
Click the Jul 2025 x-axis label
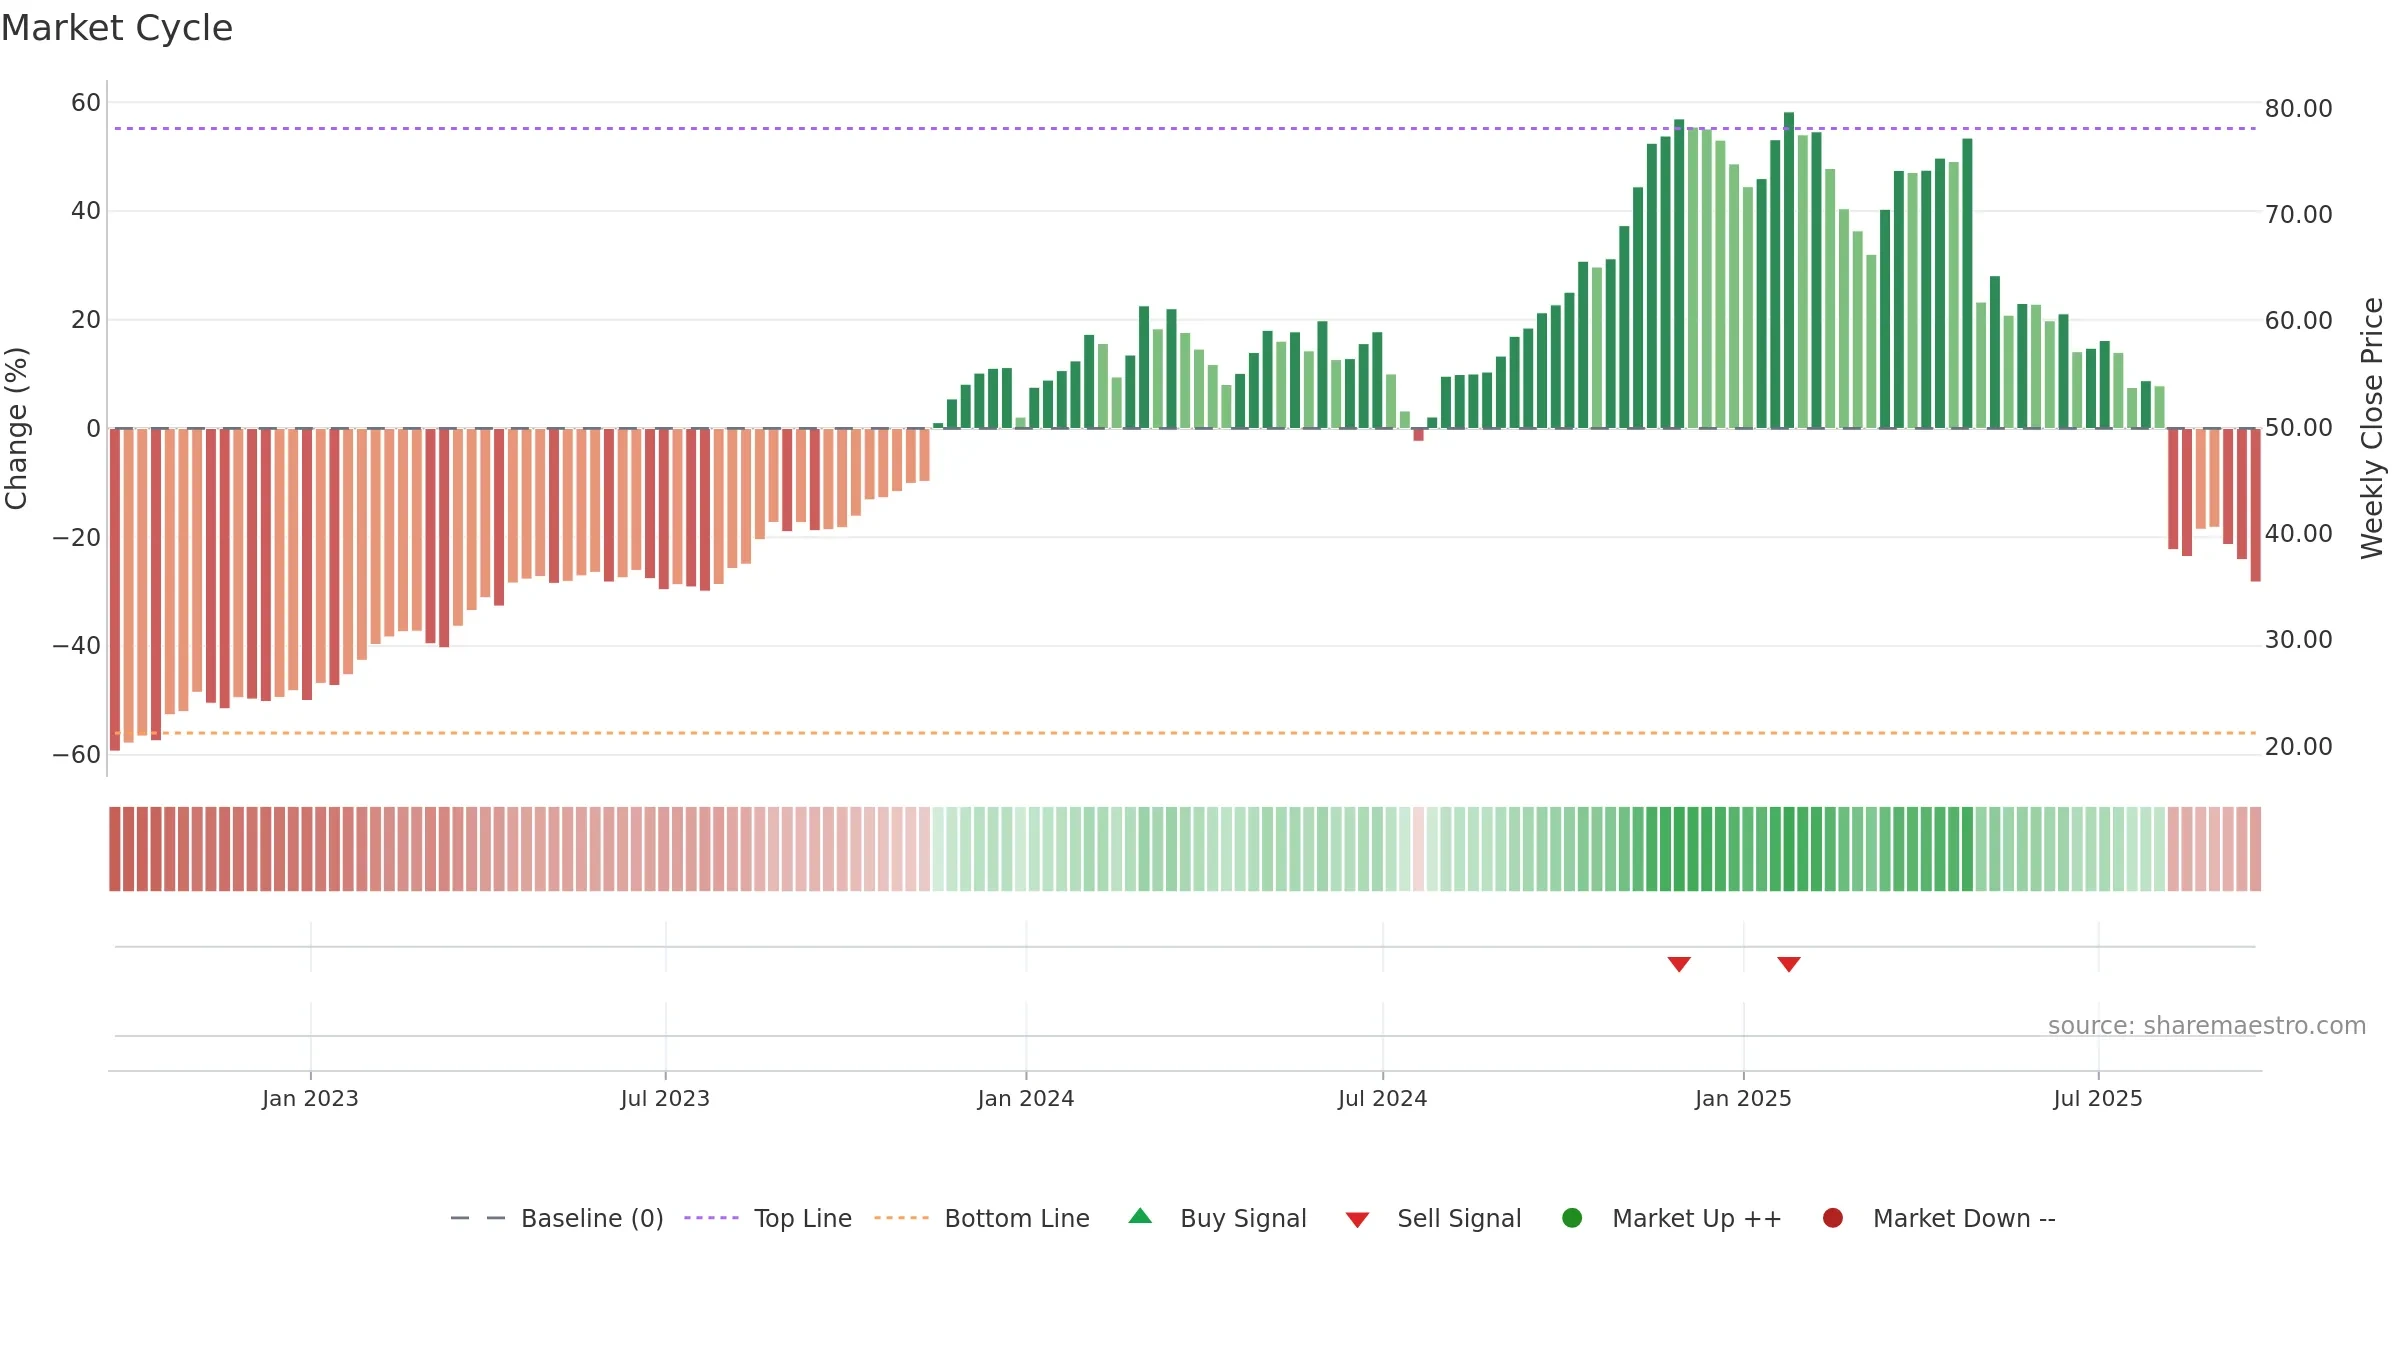pyautogui.click(x=2098, y=1099)
